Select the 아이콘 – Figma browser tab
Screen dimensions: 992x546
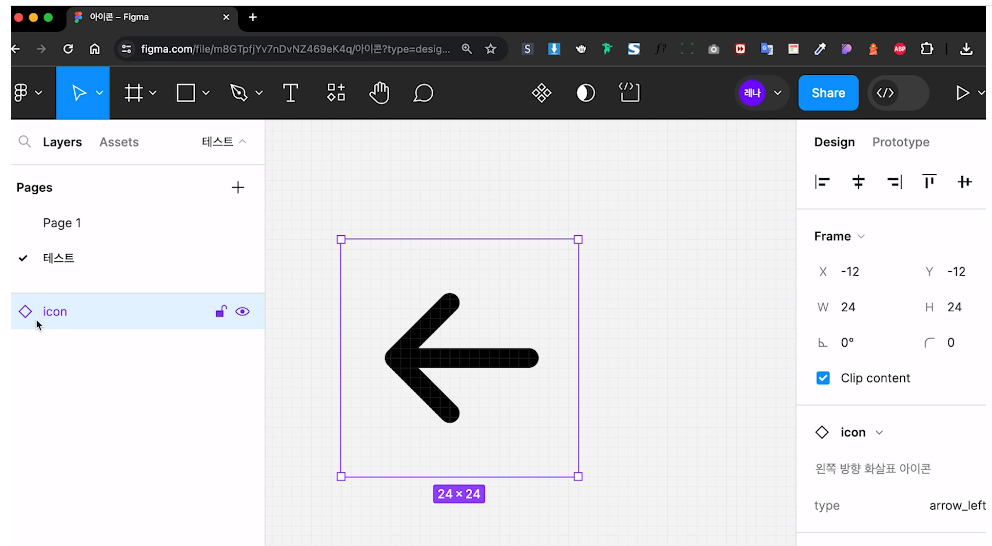152,17
